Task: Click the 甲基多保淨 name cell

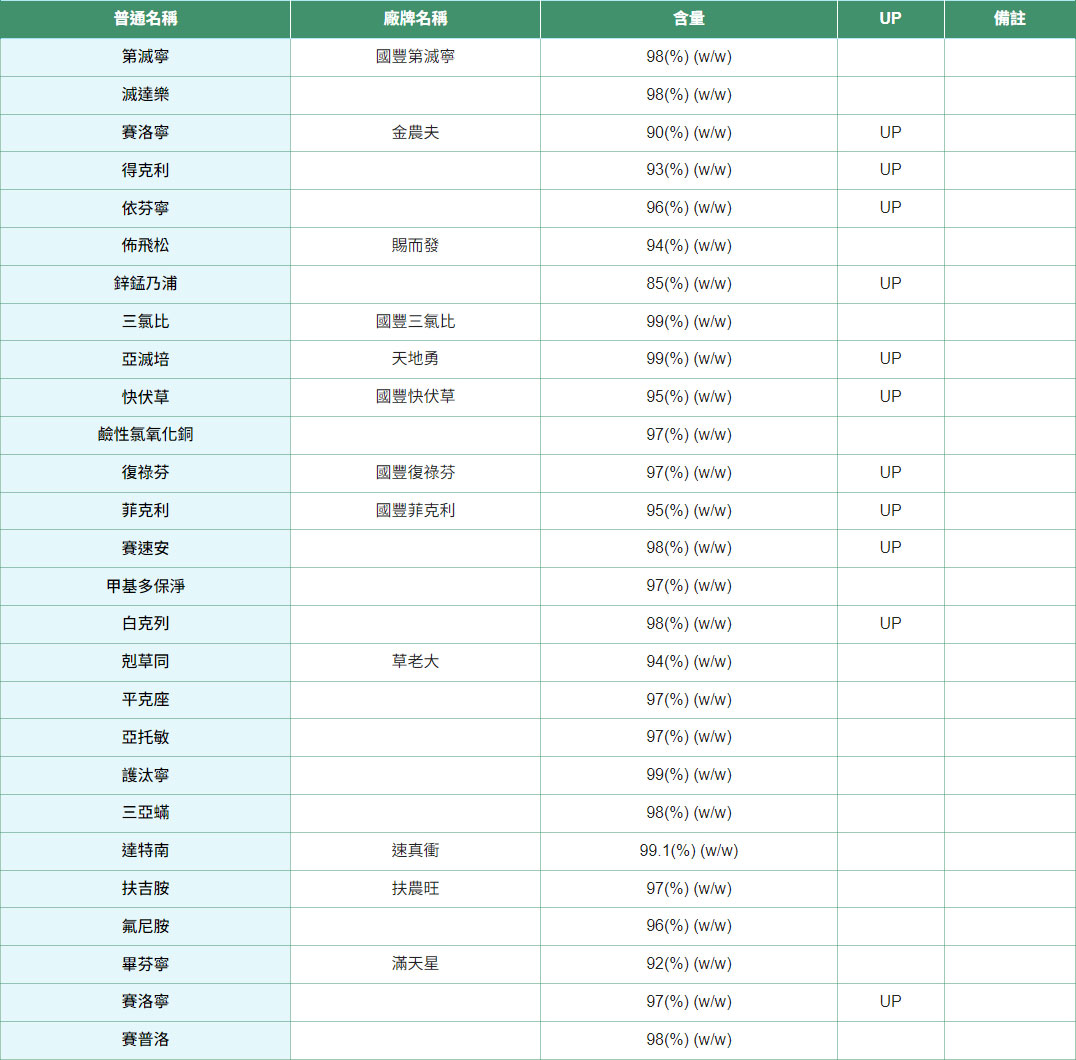Action: tap(145, 586)
